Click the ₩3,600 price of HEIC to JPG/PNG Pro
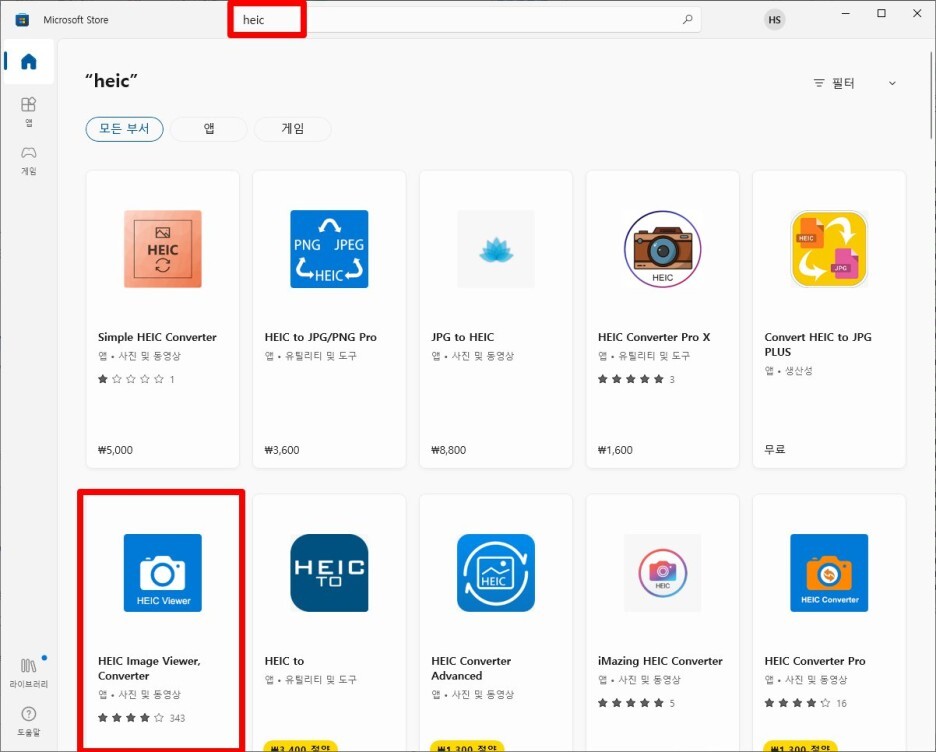The height and width of the screenshot is (752, 936). tap(282, 450)
